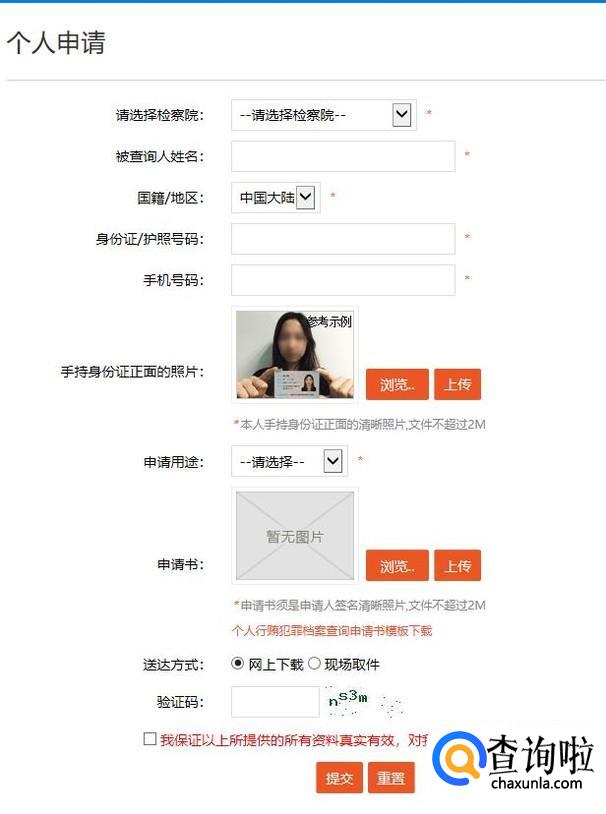
Task: Open 个人行贿犯罪档案查询申请书模板下载 link
Action: [x=332, y=631]
